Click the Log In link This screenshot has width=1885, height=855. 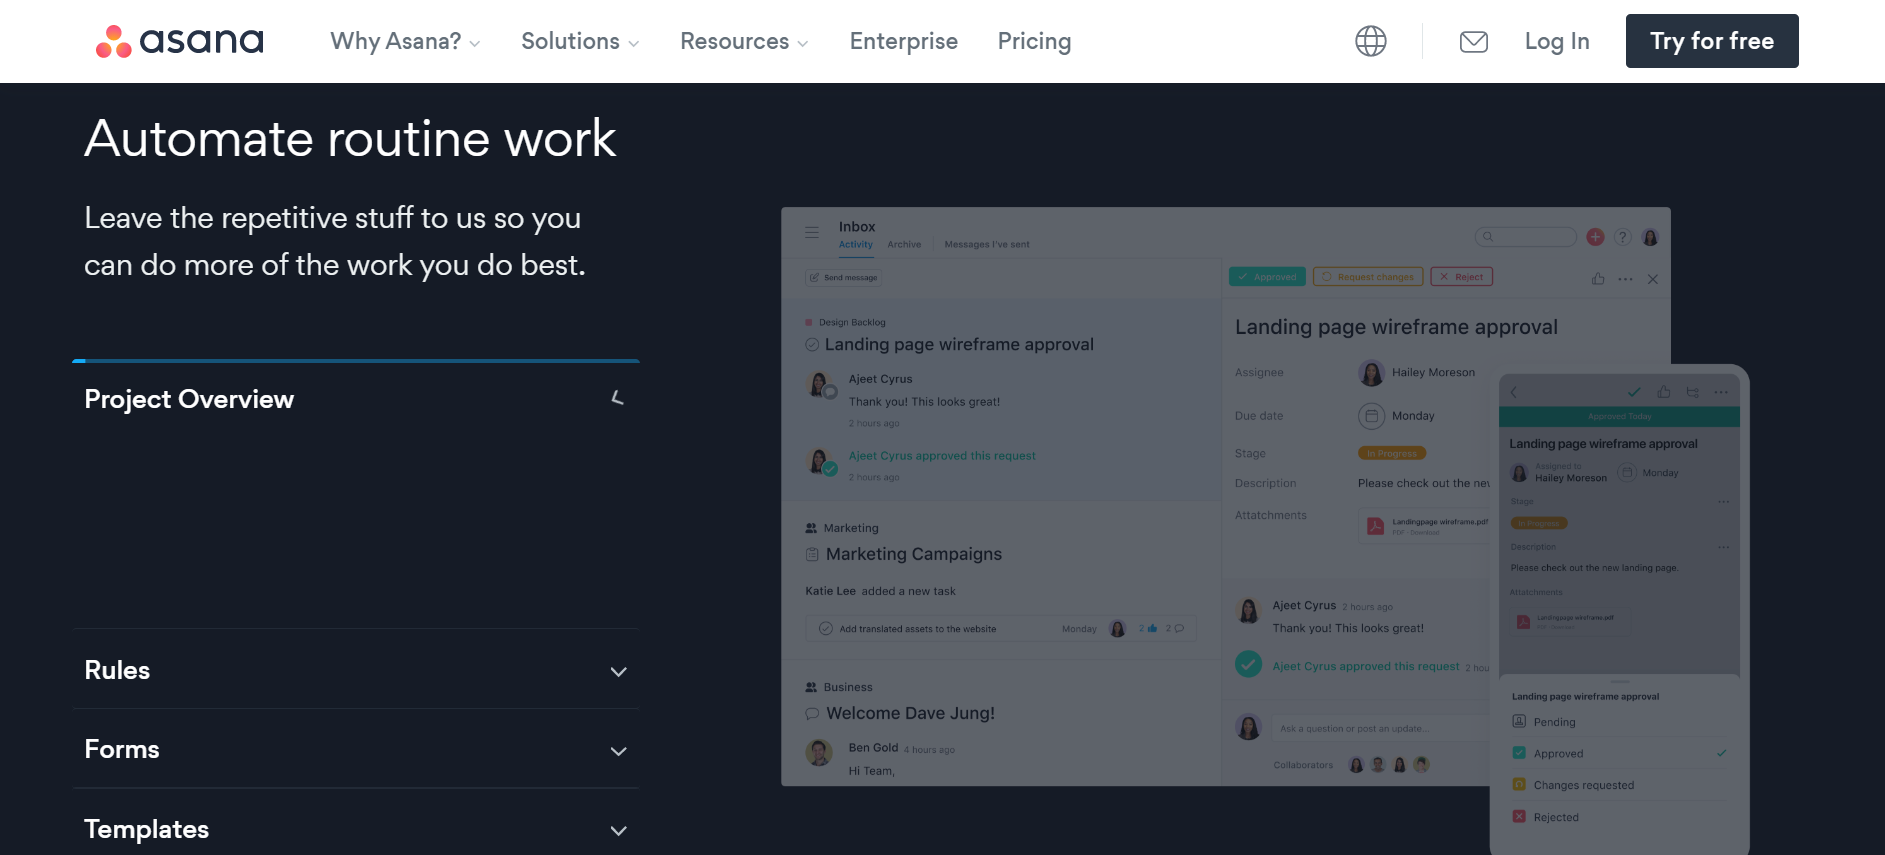click(1557, 41)
